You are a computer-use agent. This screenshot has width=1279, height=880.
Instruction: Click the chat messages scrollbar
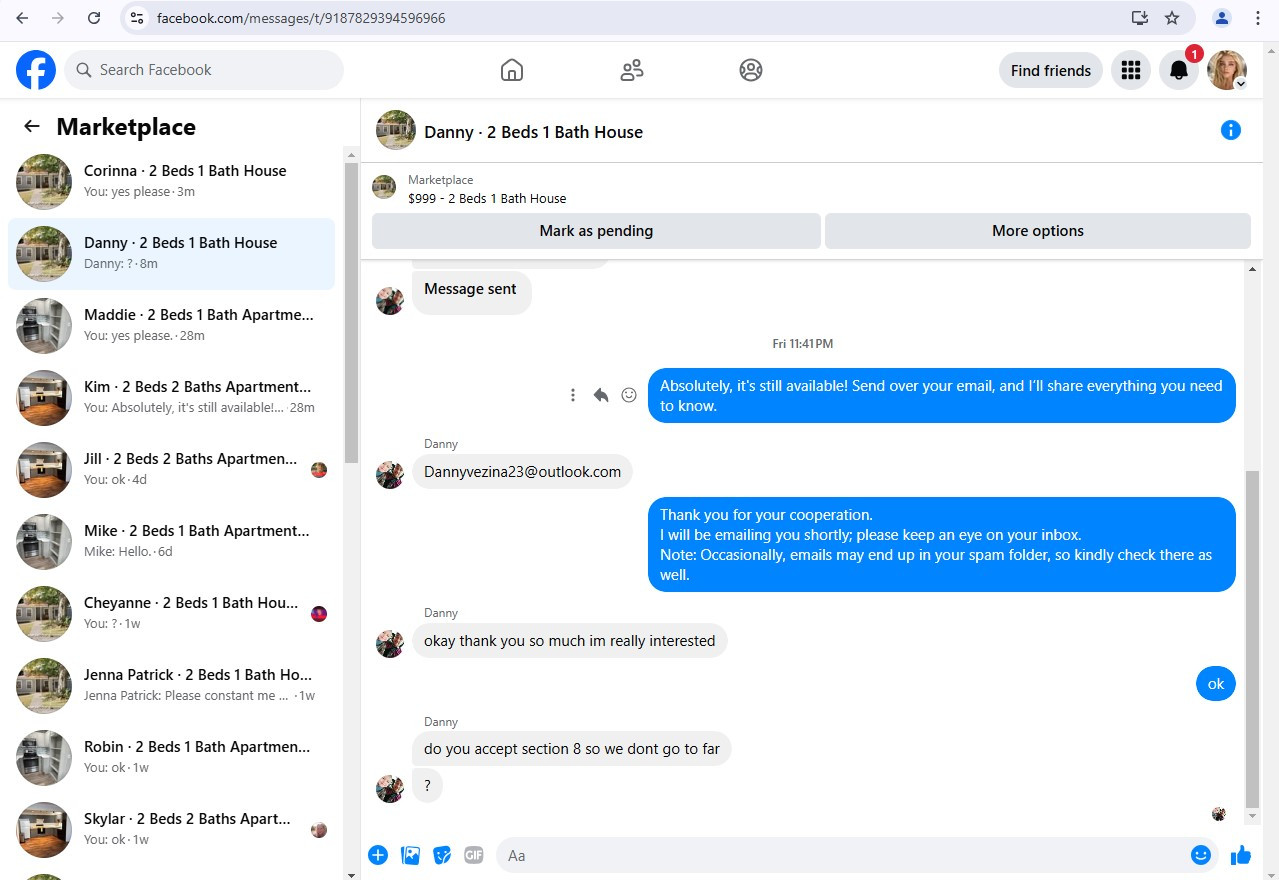pos(1252,640)
